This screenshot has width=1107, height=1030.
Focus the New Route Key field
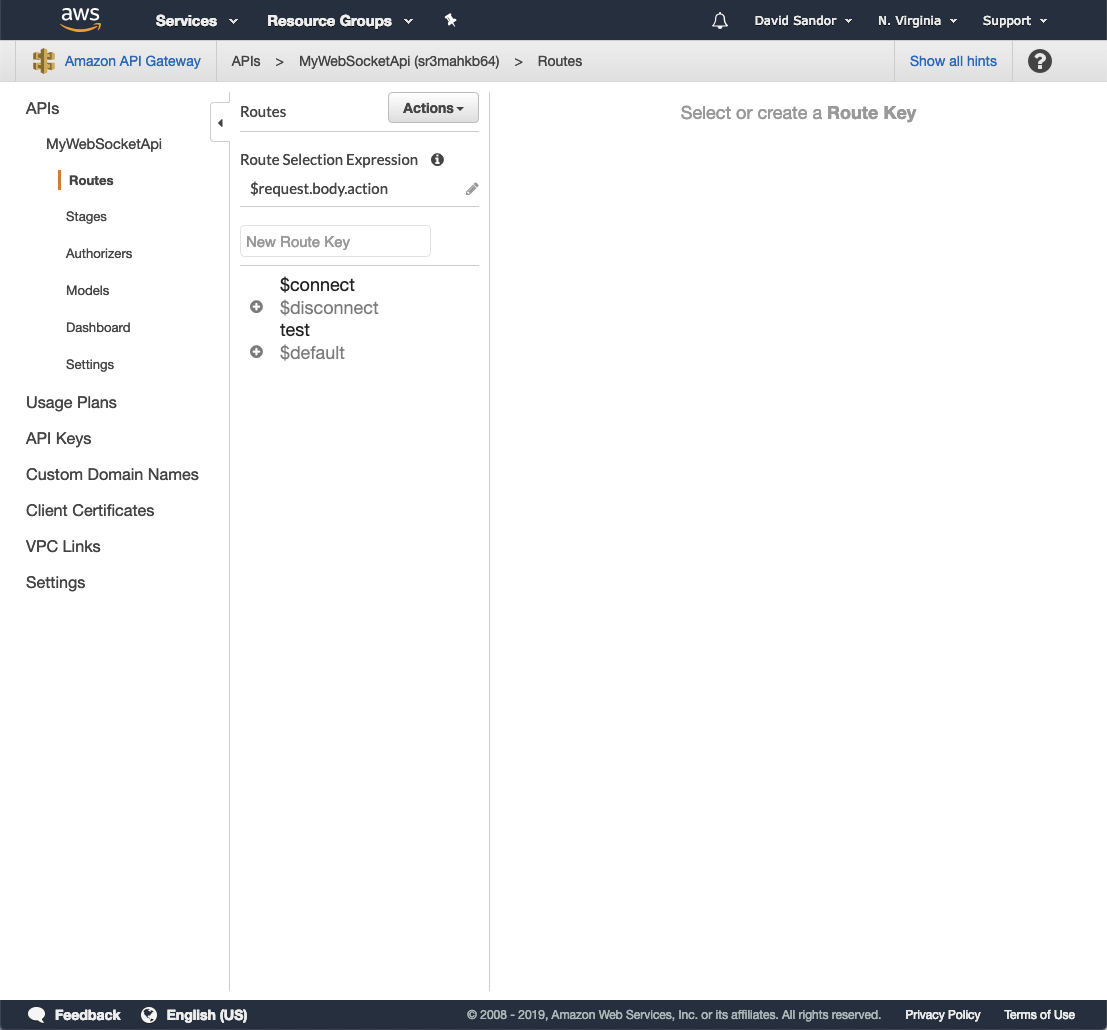335,241
